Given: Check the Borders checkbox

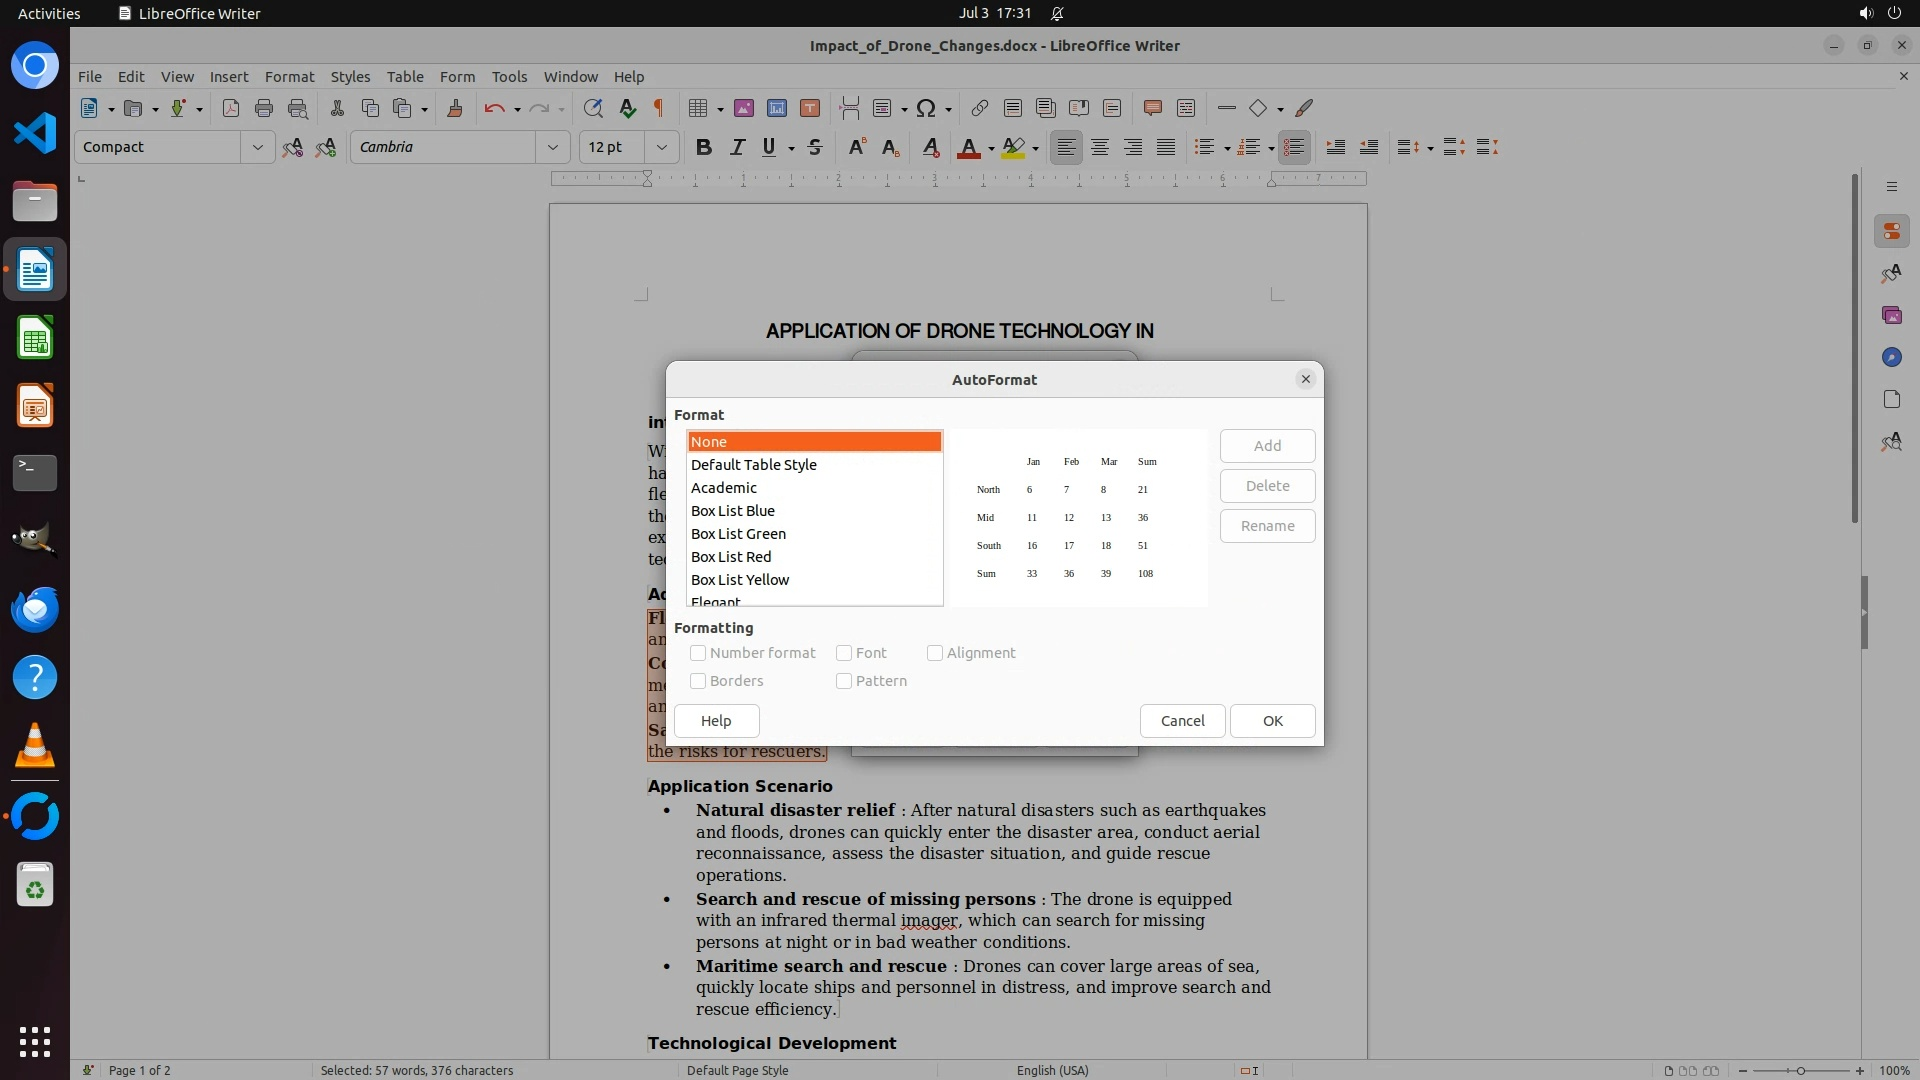Looking at the screenshot, I should click(698, 681).
